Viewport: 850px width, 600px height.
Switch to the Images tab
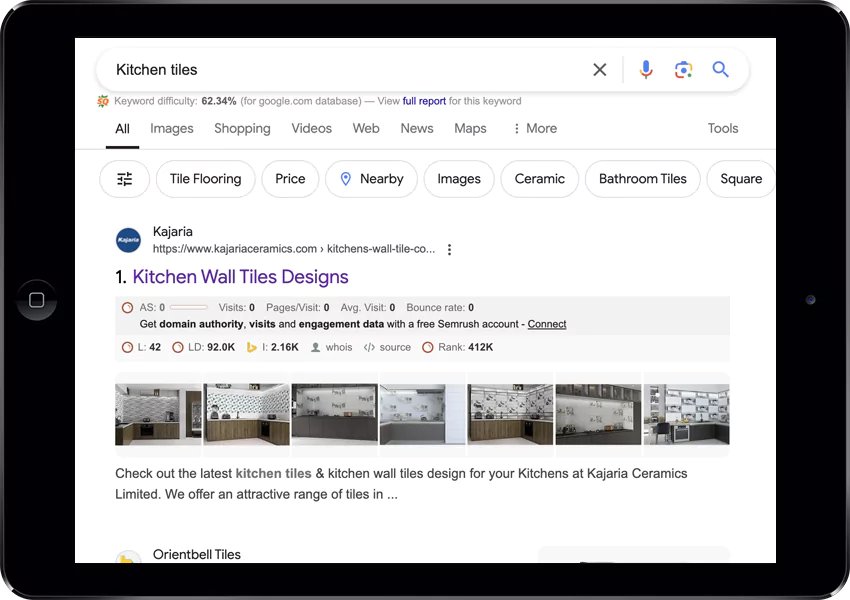[171, 128]
